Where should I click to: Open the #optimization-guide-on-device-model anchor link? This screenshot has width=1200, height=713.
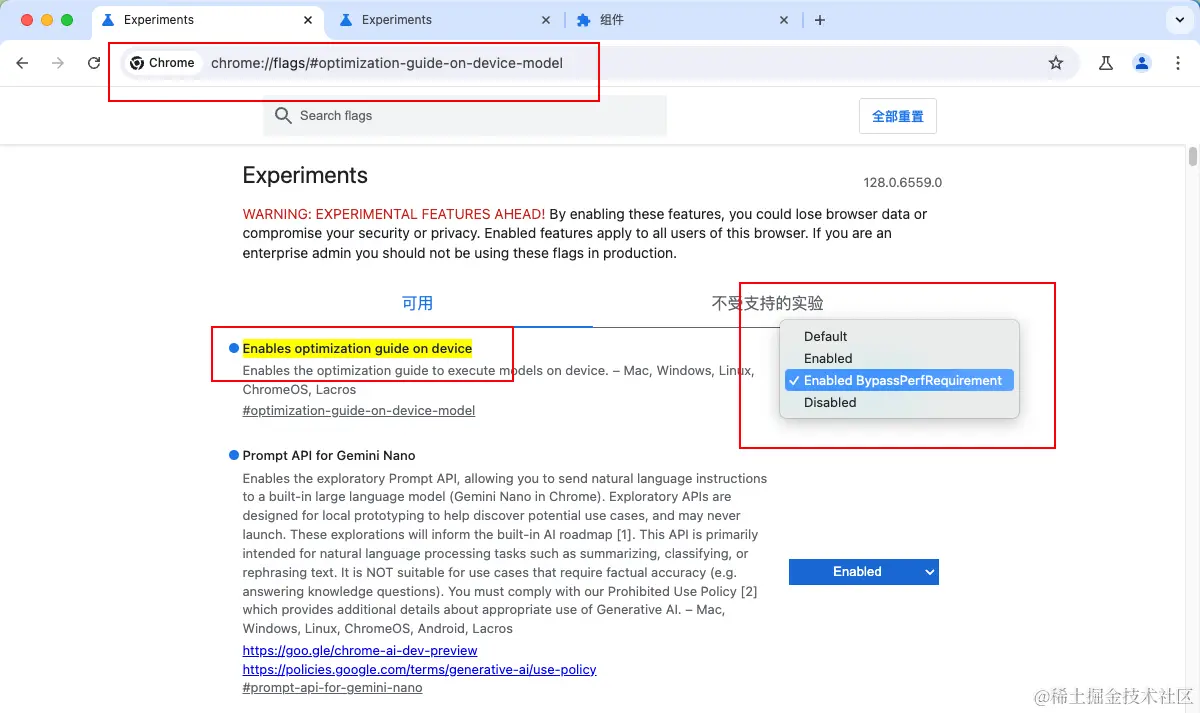coord(359,410)
